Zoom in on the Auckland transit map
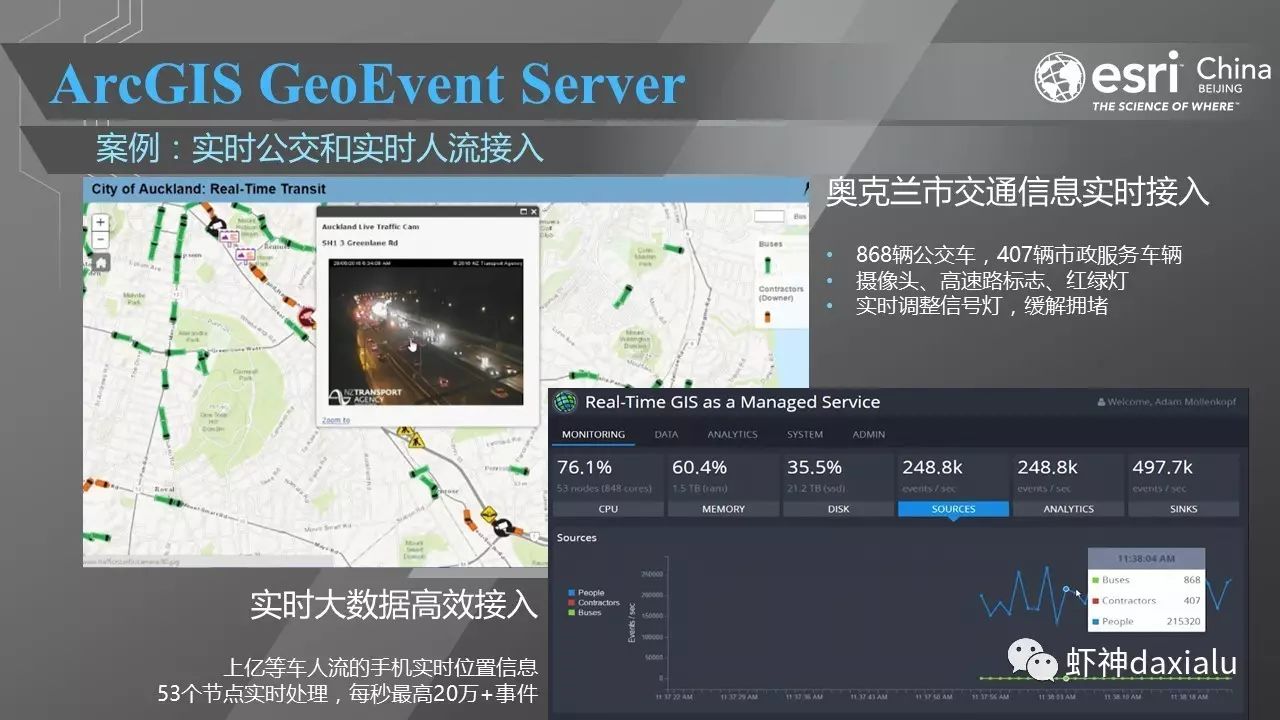Viewport: 1280px width, 720px height. 100,222
